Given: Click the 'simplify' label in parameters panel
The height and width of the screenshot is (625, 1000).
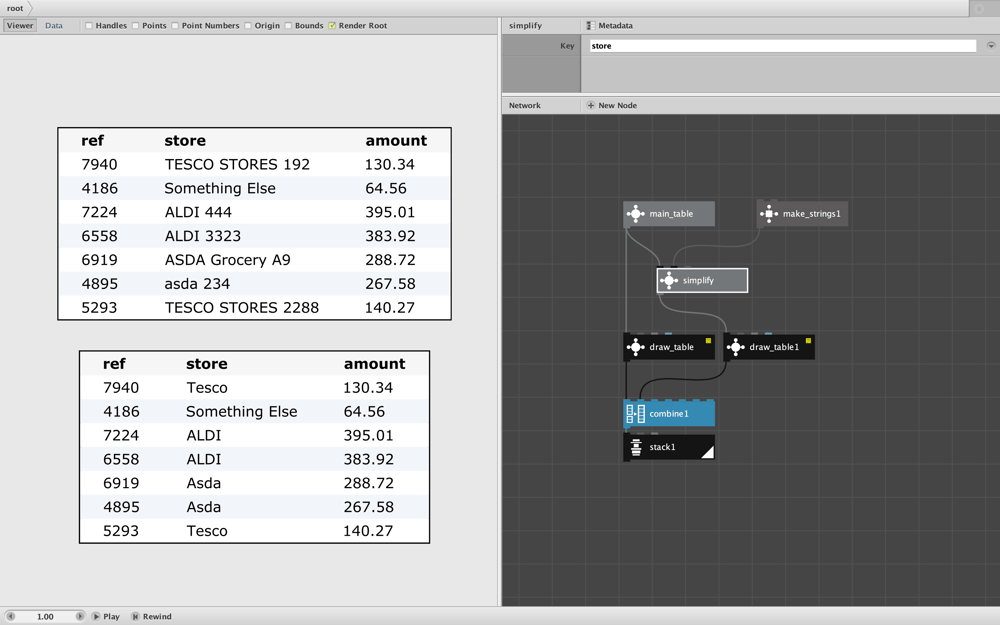Looking at the screenshot, I should tap(526, 26).
